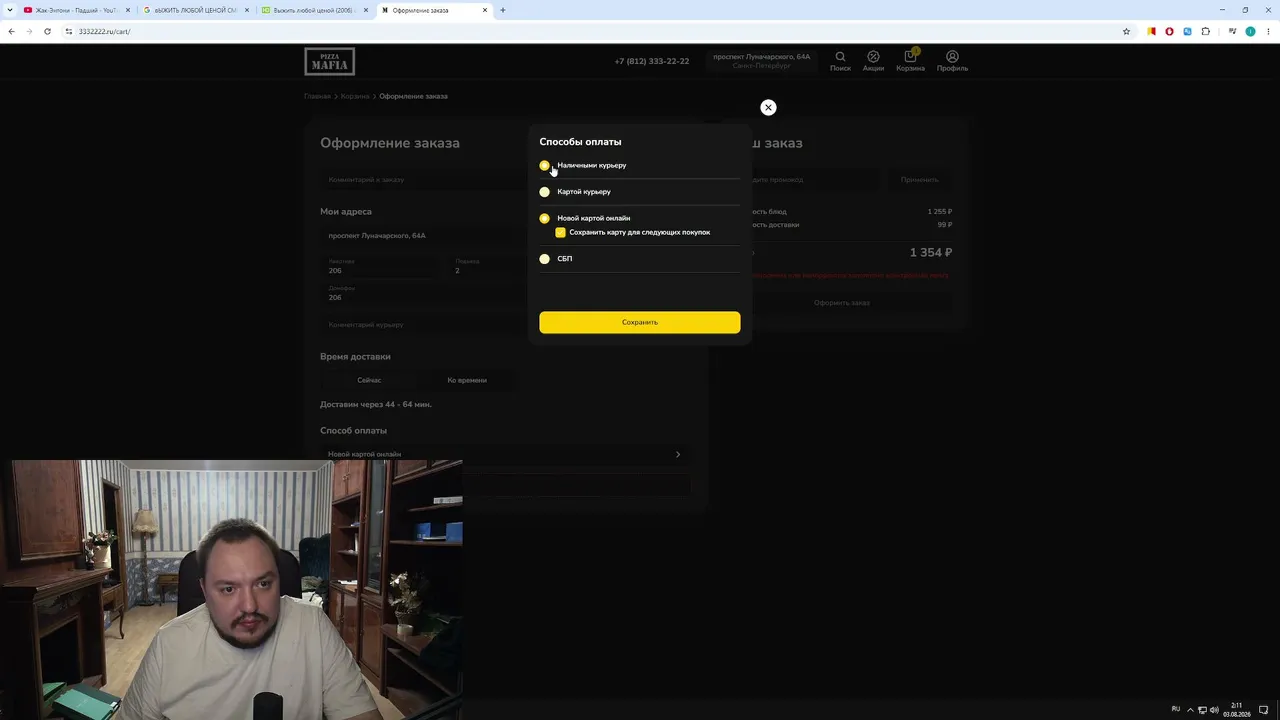Close the Google search tab
This screenshot has width=1280, height=720.
(x=246, y=10)
